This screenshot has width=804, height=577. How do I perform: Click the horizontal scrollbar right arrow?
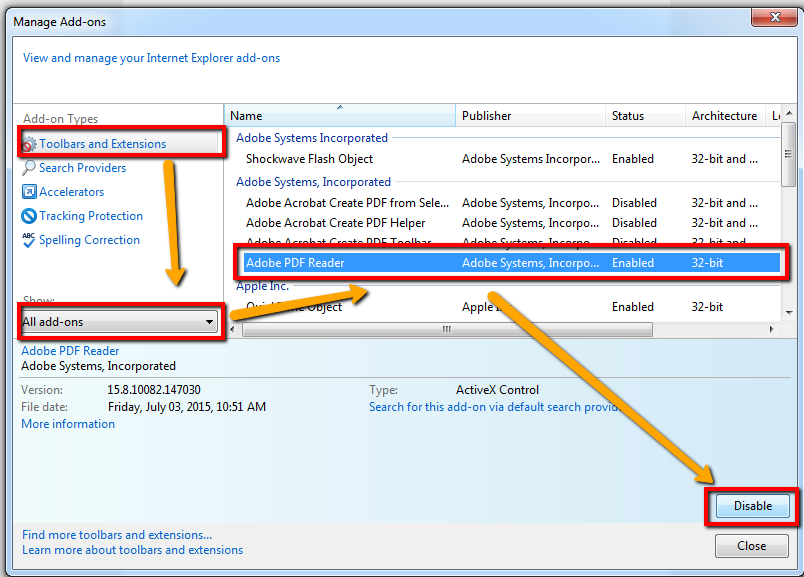point(771,329)
